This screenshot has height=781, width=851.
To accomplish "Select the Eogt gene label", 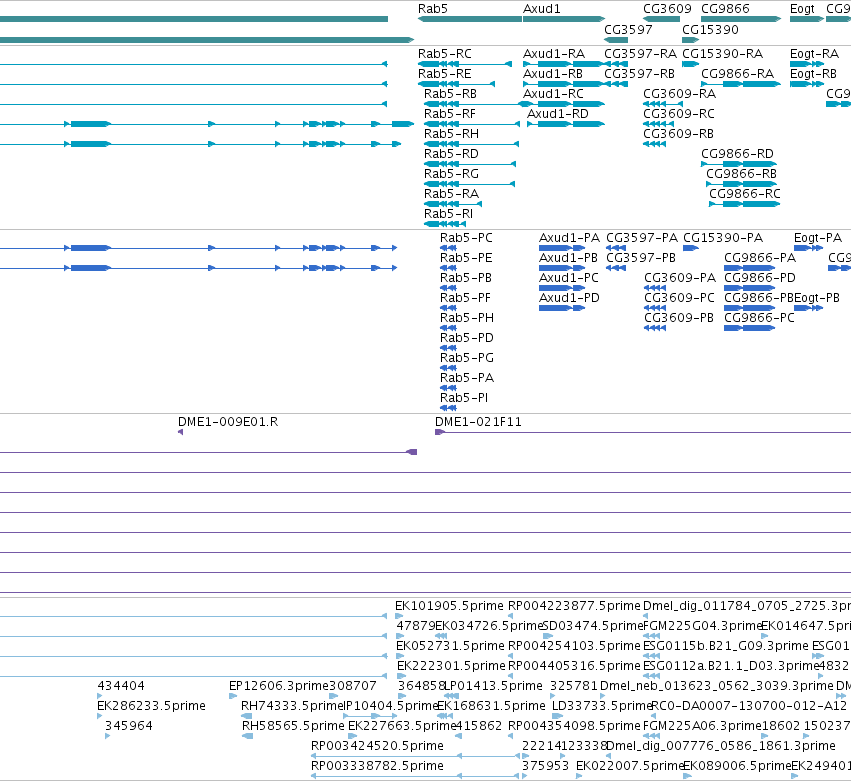I will (x=802, y=9).
